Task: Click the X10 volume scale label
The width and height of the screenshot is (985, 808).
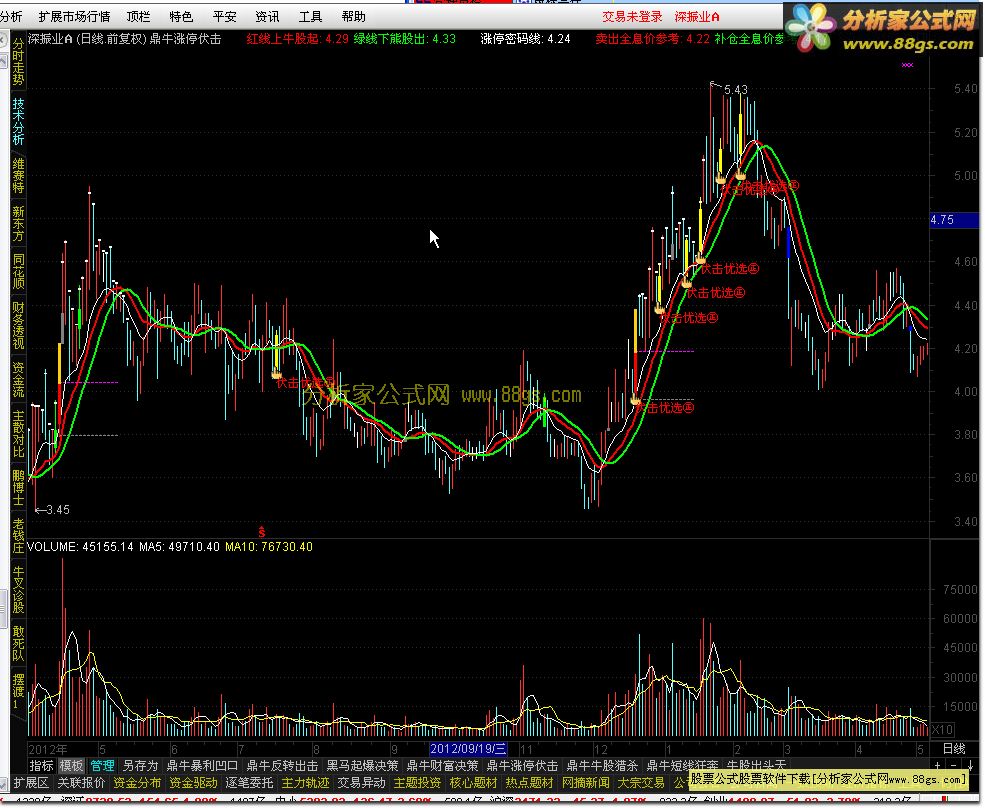Action: coord(942,730)
